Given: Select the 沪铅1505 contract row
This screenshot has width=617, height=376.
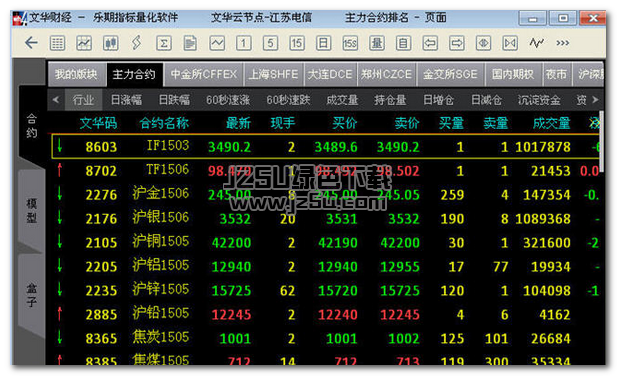Looking at the screenshot, I should (325, 314).
